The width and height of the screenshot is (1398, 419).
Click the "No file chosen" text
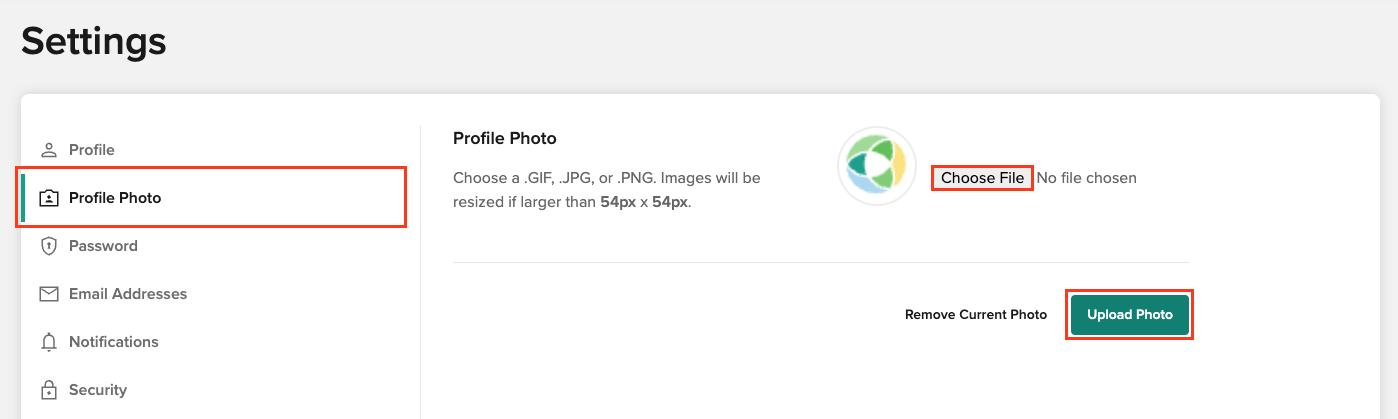[x=1087, y=178]
